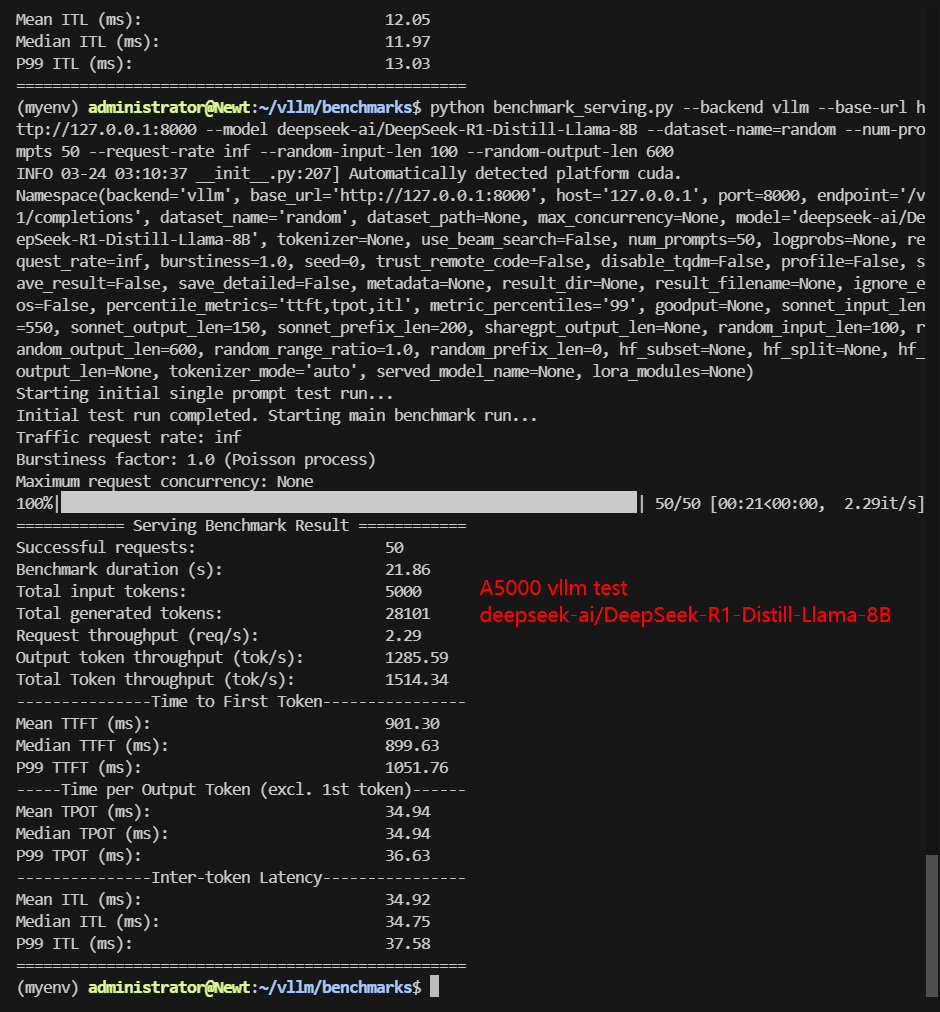The height and width of the screenshot is (1012, 940).
Task: Click the bottom Mean ITL value 34.92
Action: coord(407,899)
